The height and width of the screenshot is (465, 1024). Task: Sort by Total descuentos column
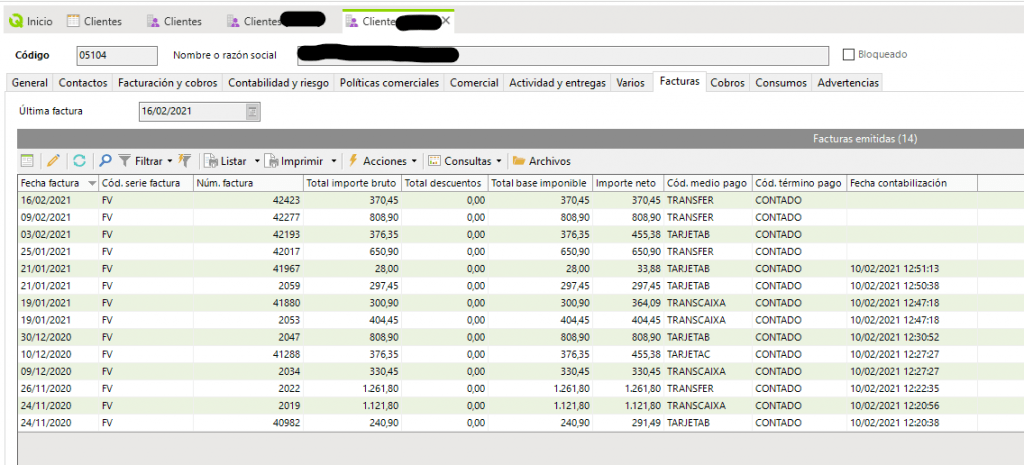[445, 184]
